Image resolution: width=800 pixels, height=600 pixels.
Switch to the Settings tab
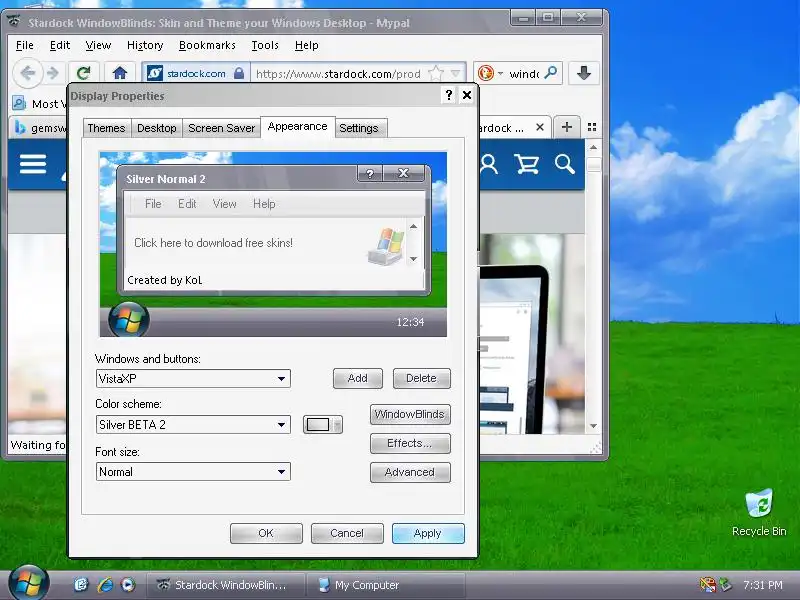pos(359,128)
